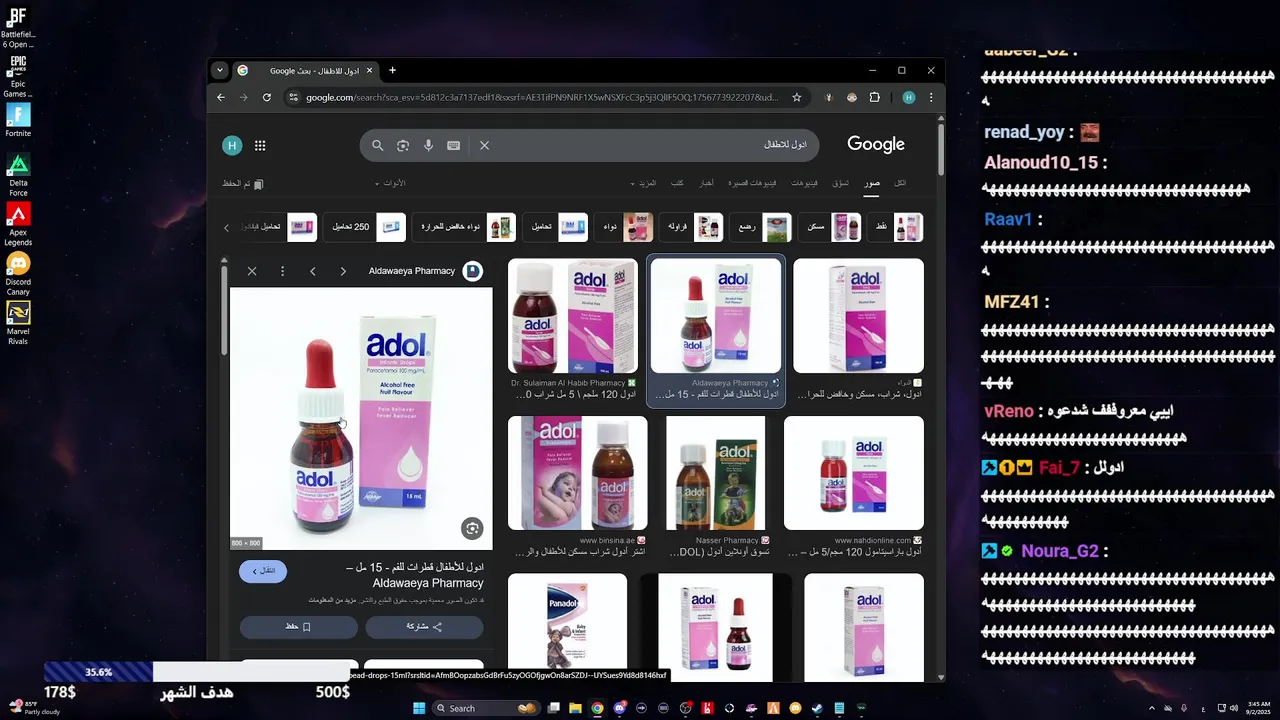Open the tab search dropdown in Chrome
This screenshot has height=720, width=1280.
point(219,70)
